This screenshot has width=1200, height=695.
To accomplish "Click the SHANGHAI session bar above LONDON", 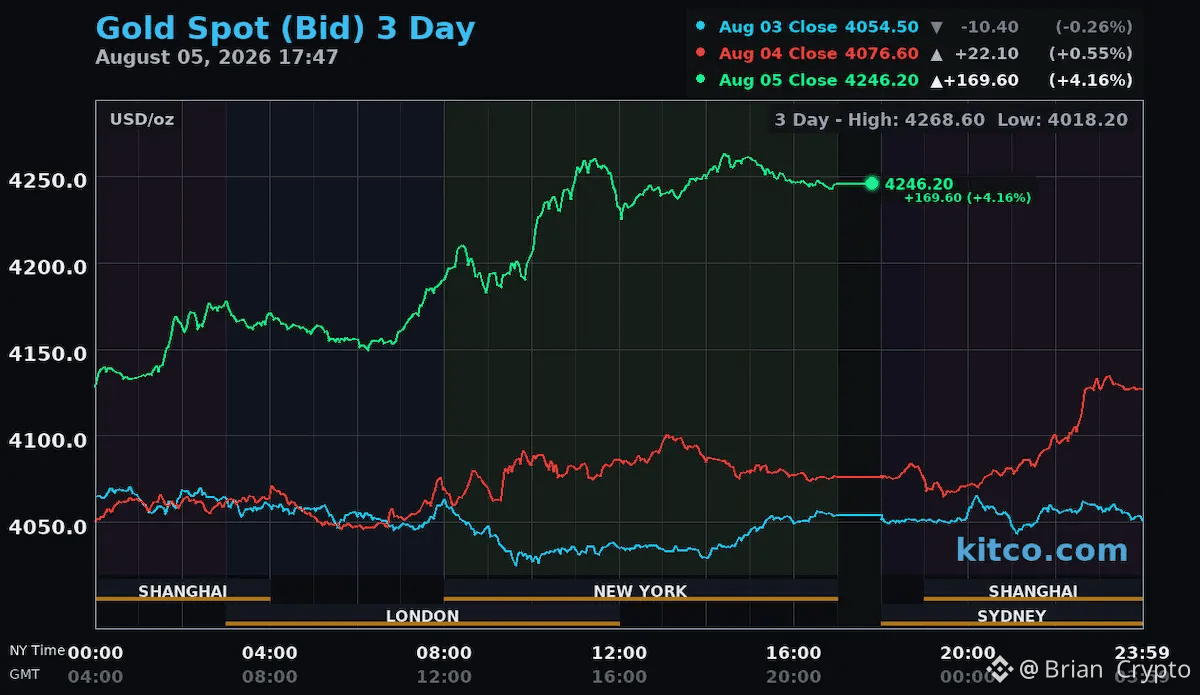I will [x=183, y=591].
